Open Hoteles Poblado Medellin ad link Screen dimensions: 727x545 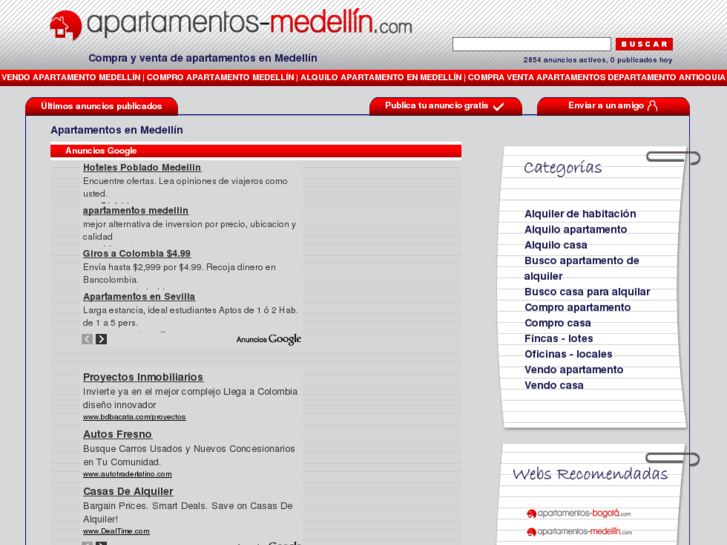[142, 167]
